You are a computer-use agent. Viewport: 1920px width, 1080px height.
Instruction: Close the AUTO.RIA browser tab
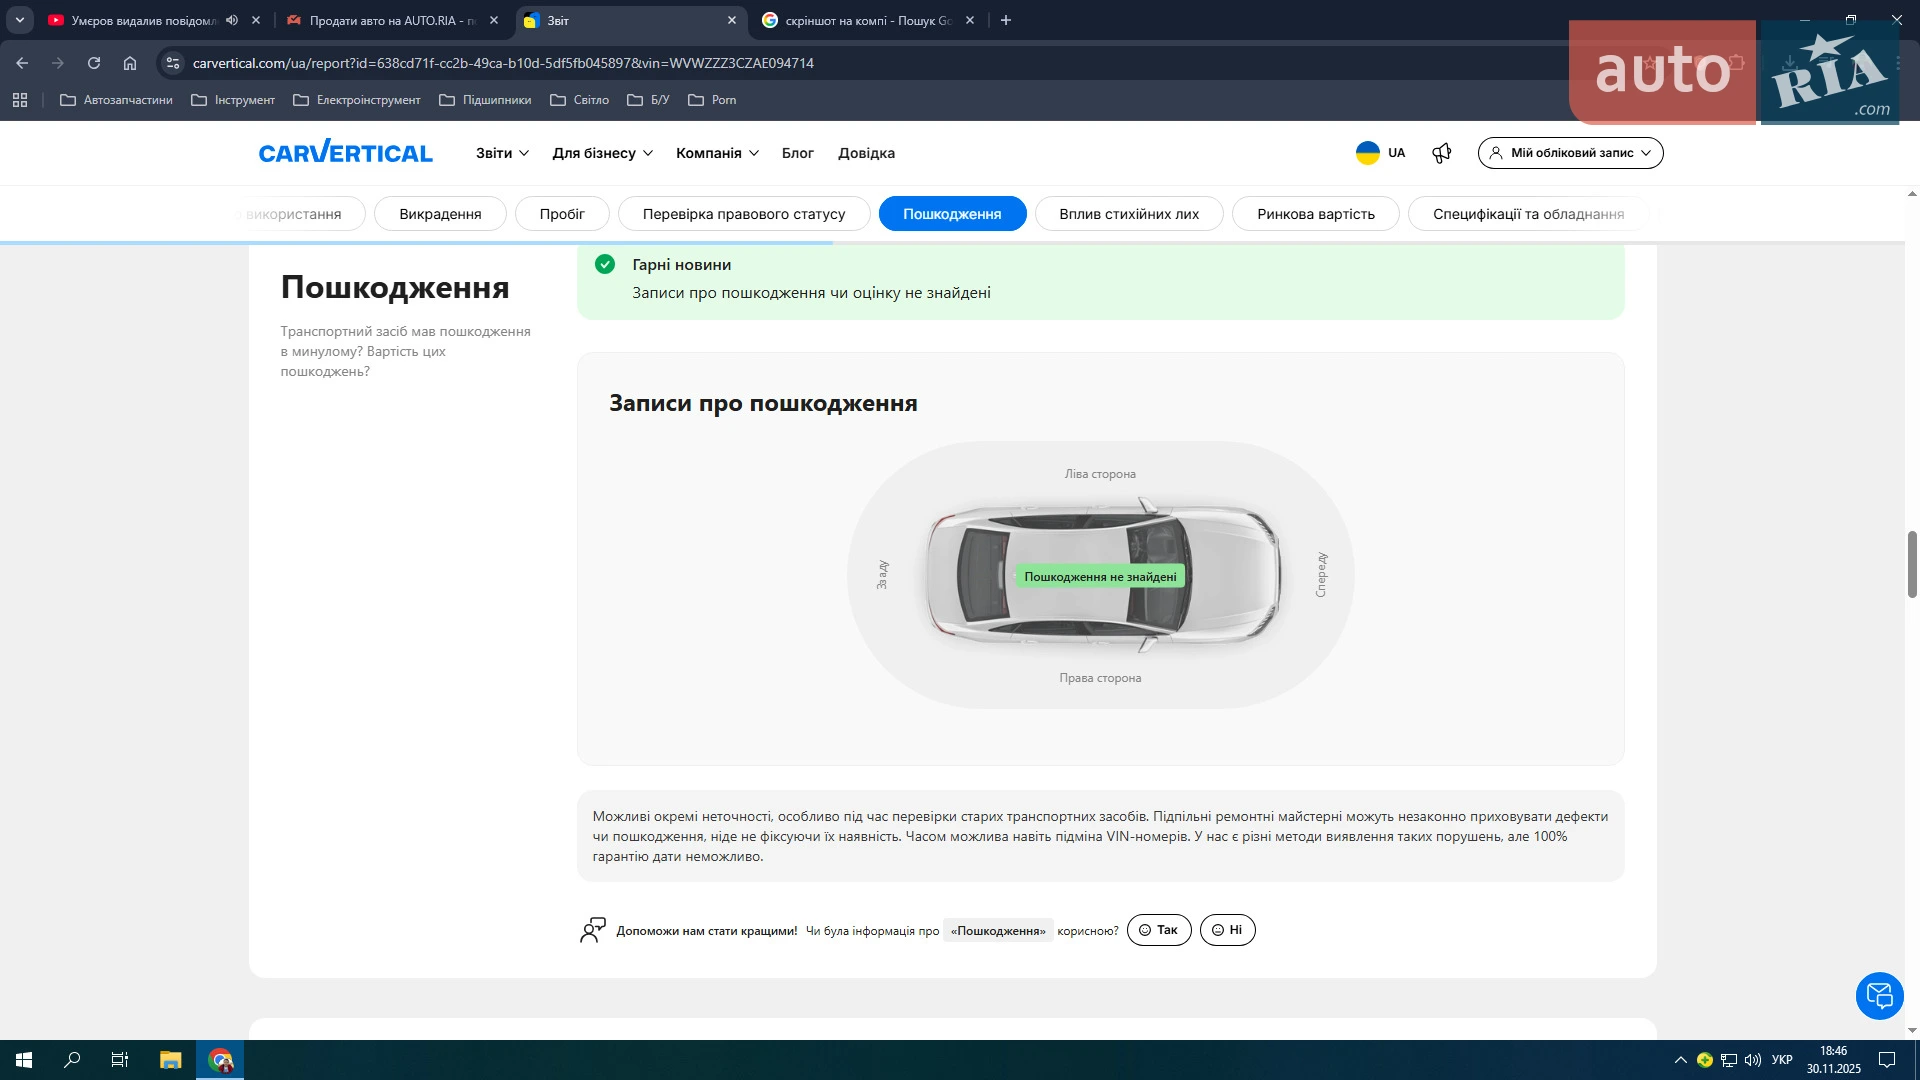[x=494, y=20]
